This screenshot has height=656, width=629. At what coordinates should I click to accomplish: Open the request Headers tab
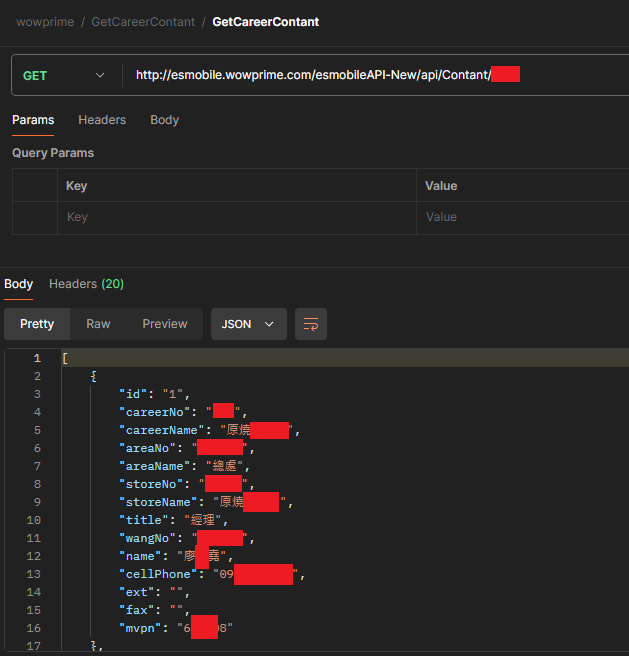point(102,120)
